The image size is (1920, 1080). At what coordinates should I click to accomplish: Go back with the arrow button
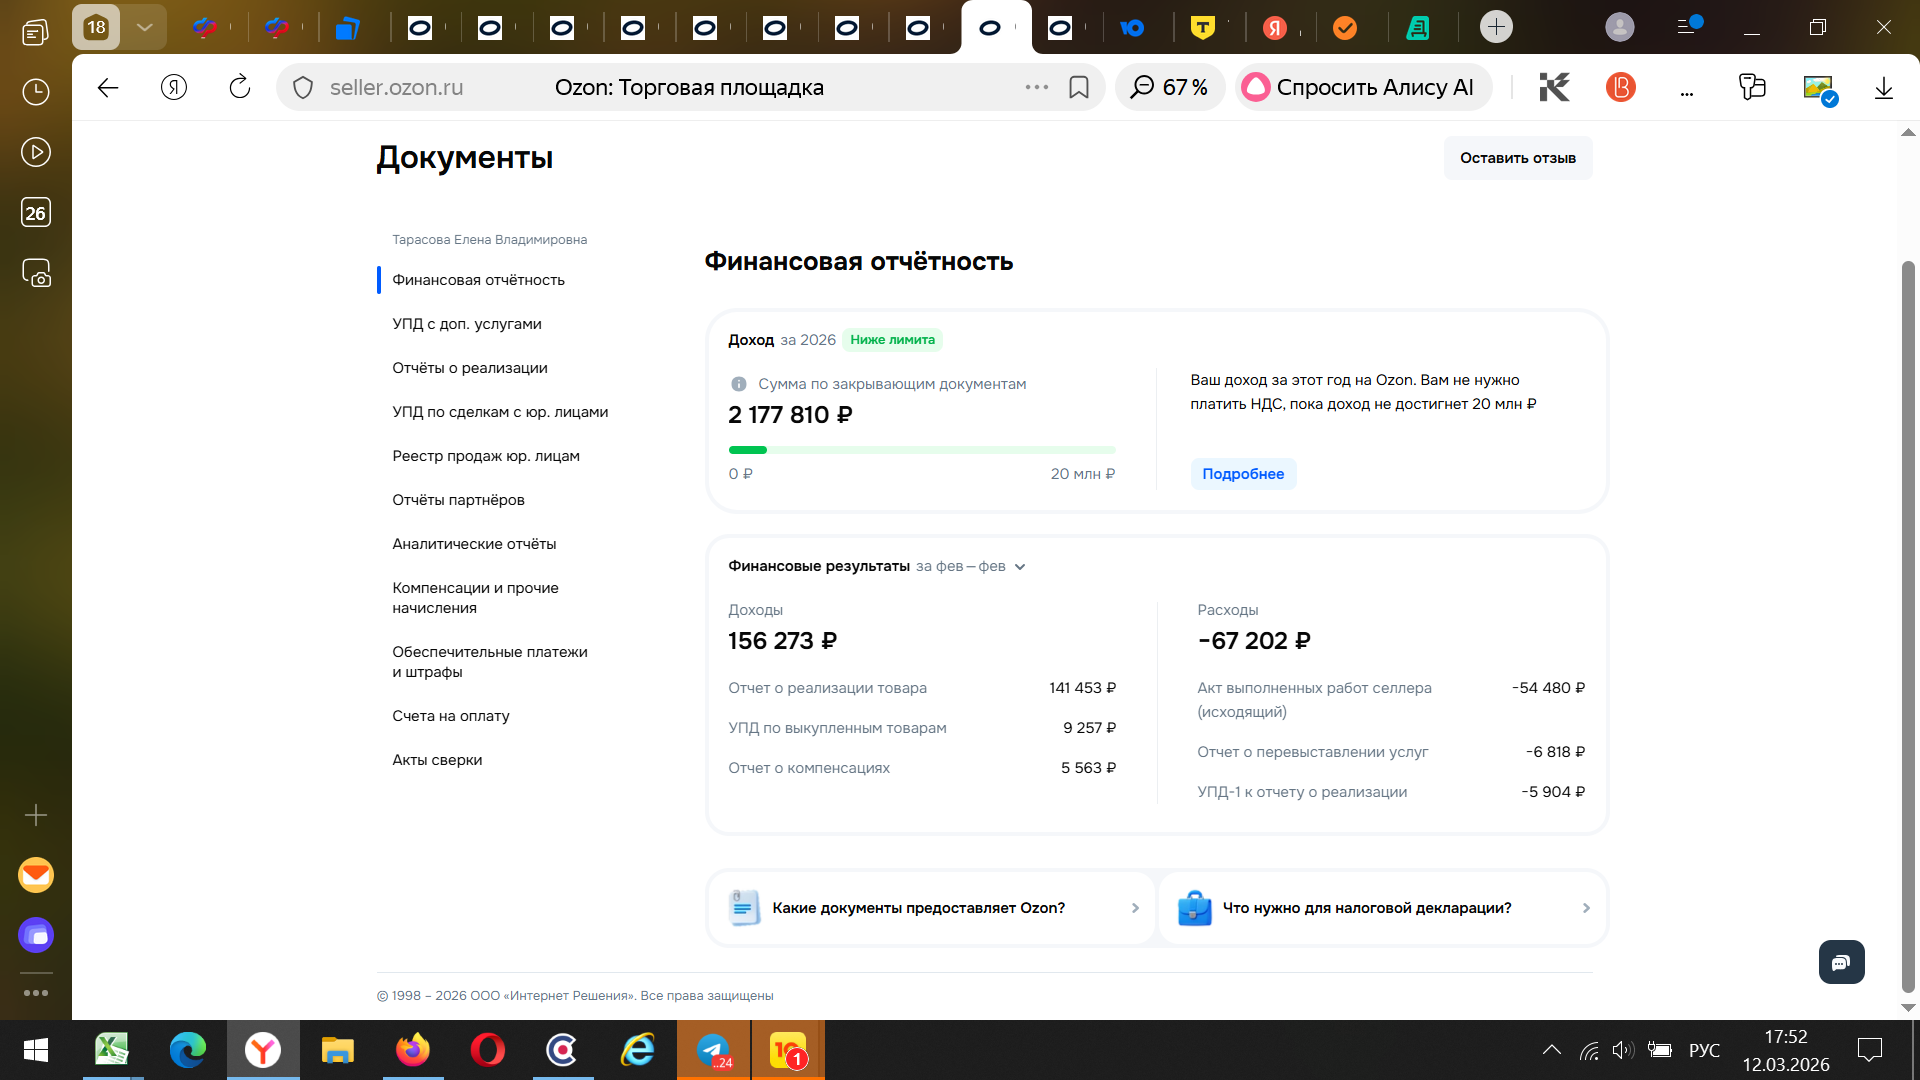click(x=108, y=88)
